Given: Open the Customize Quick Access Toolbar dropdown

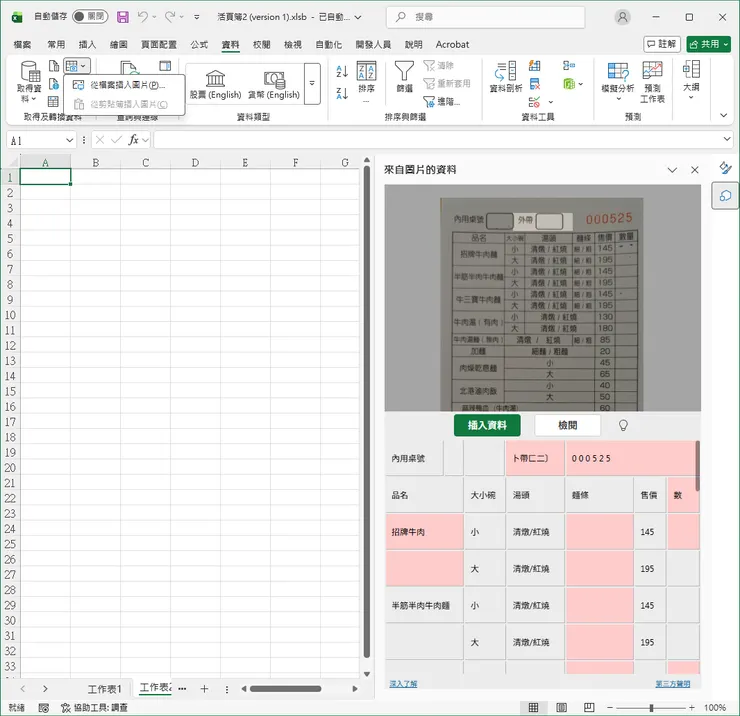Looking at the screenshot, I should (197, 17).
